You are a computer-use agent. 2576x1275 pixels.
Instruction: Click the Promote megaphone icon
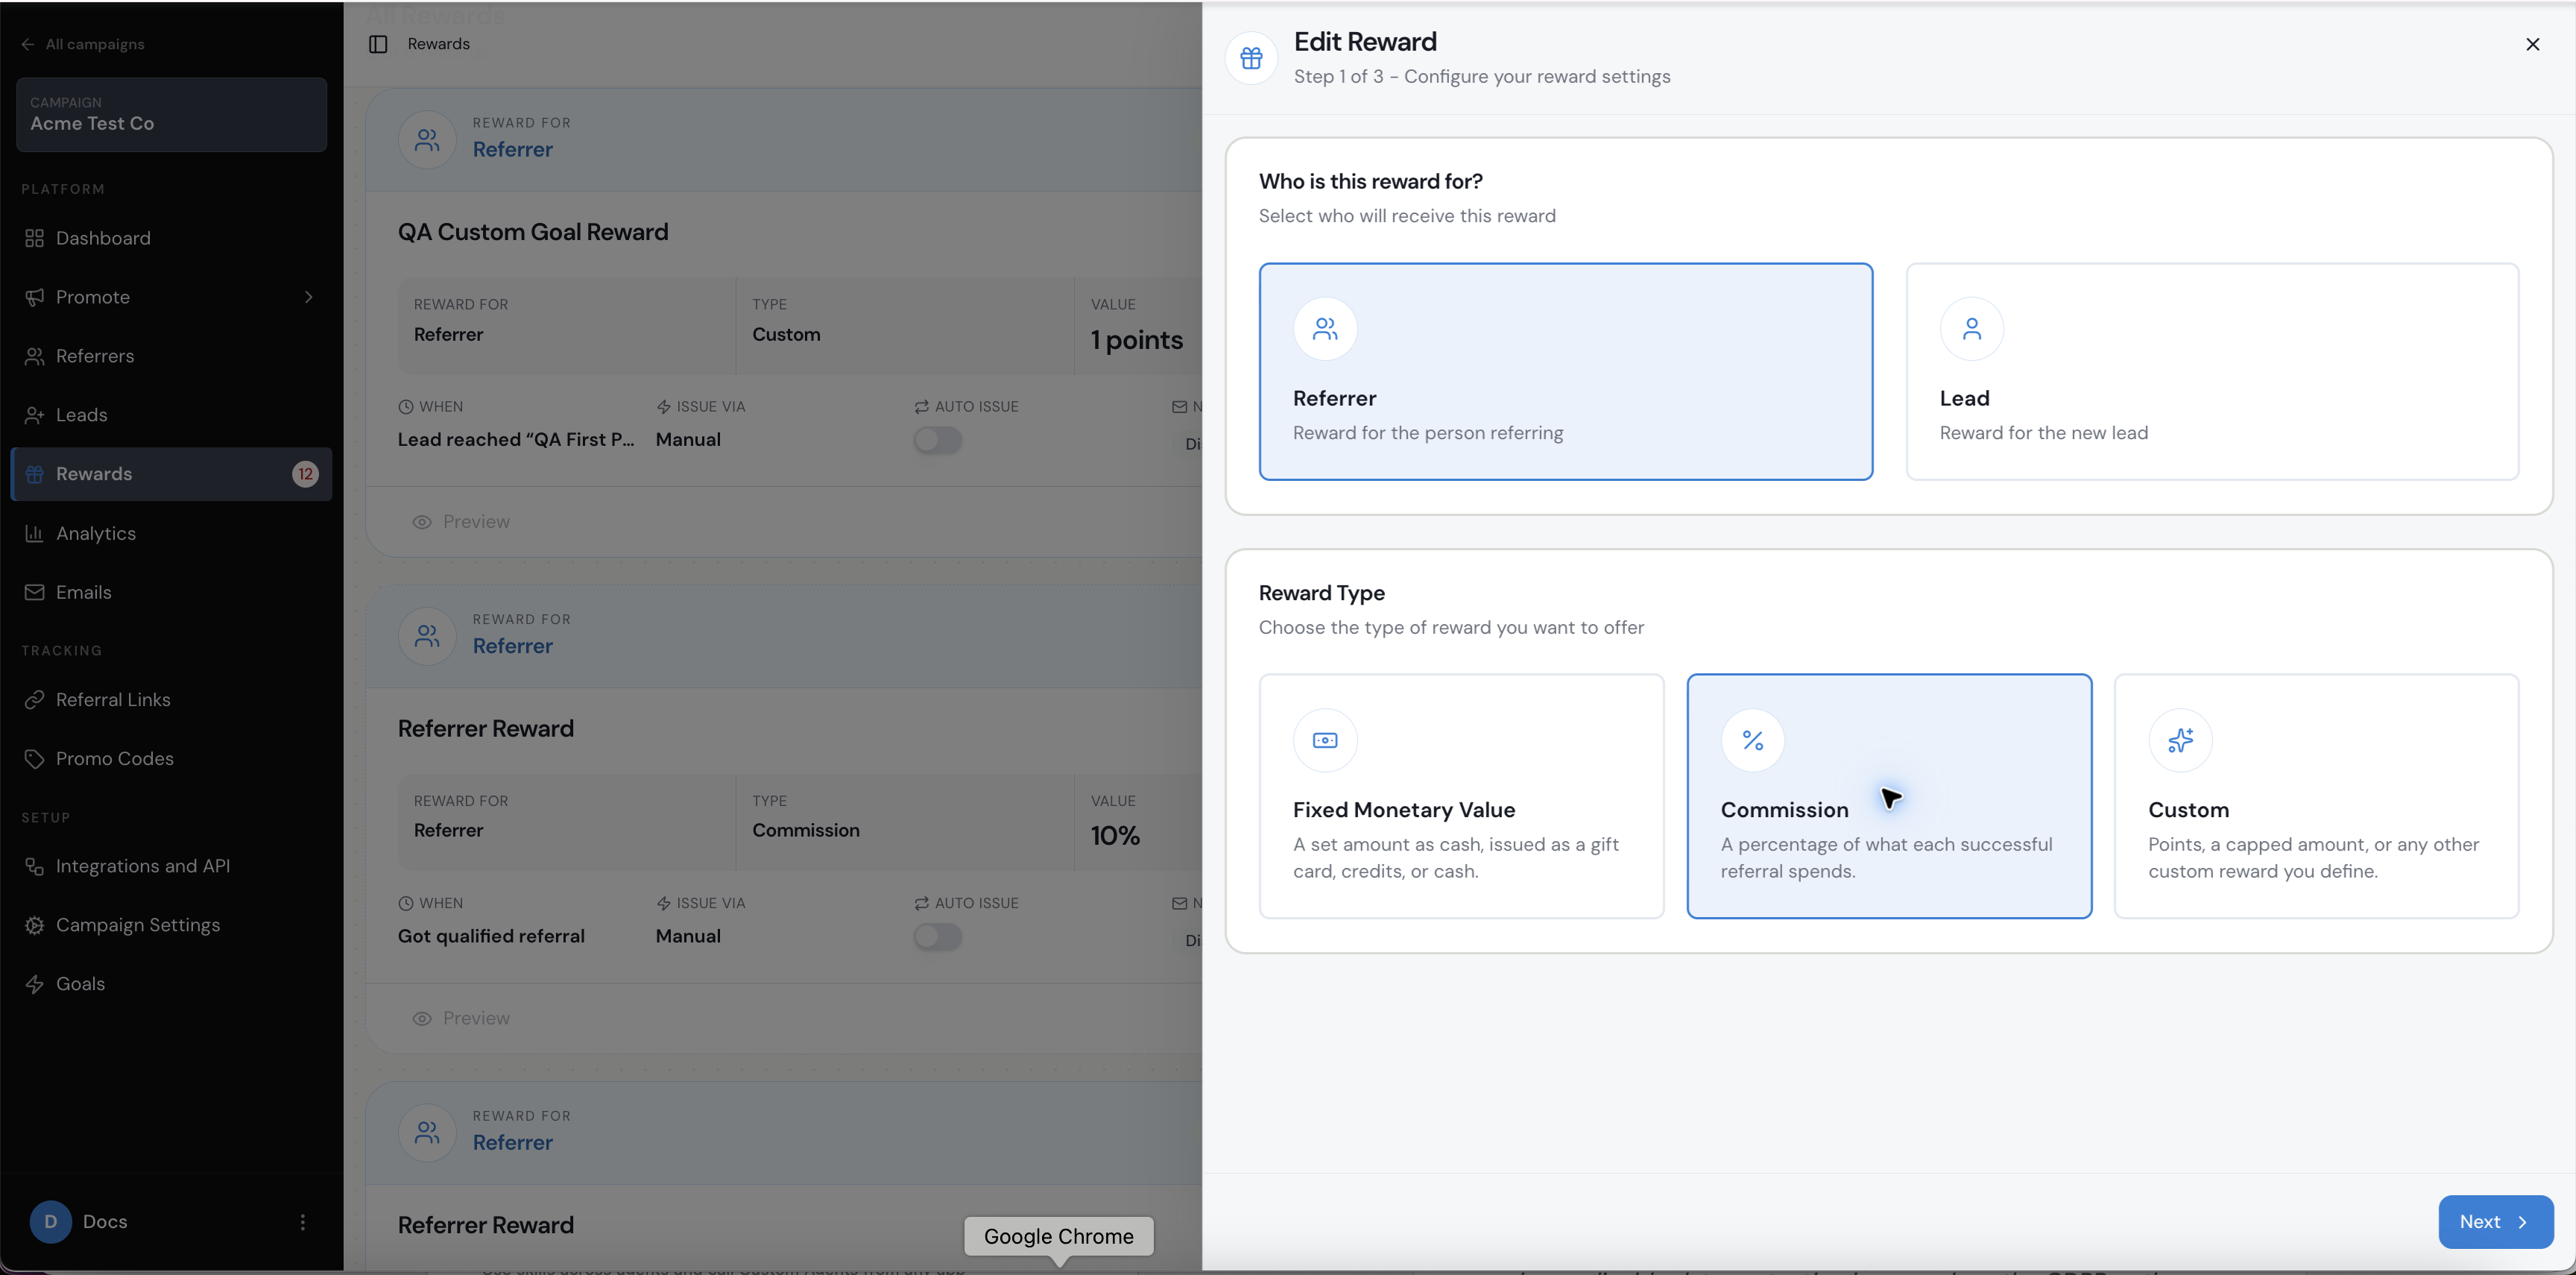click(x=34, y=297)
